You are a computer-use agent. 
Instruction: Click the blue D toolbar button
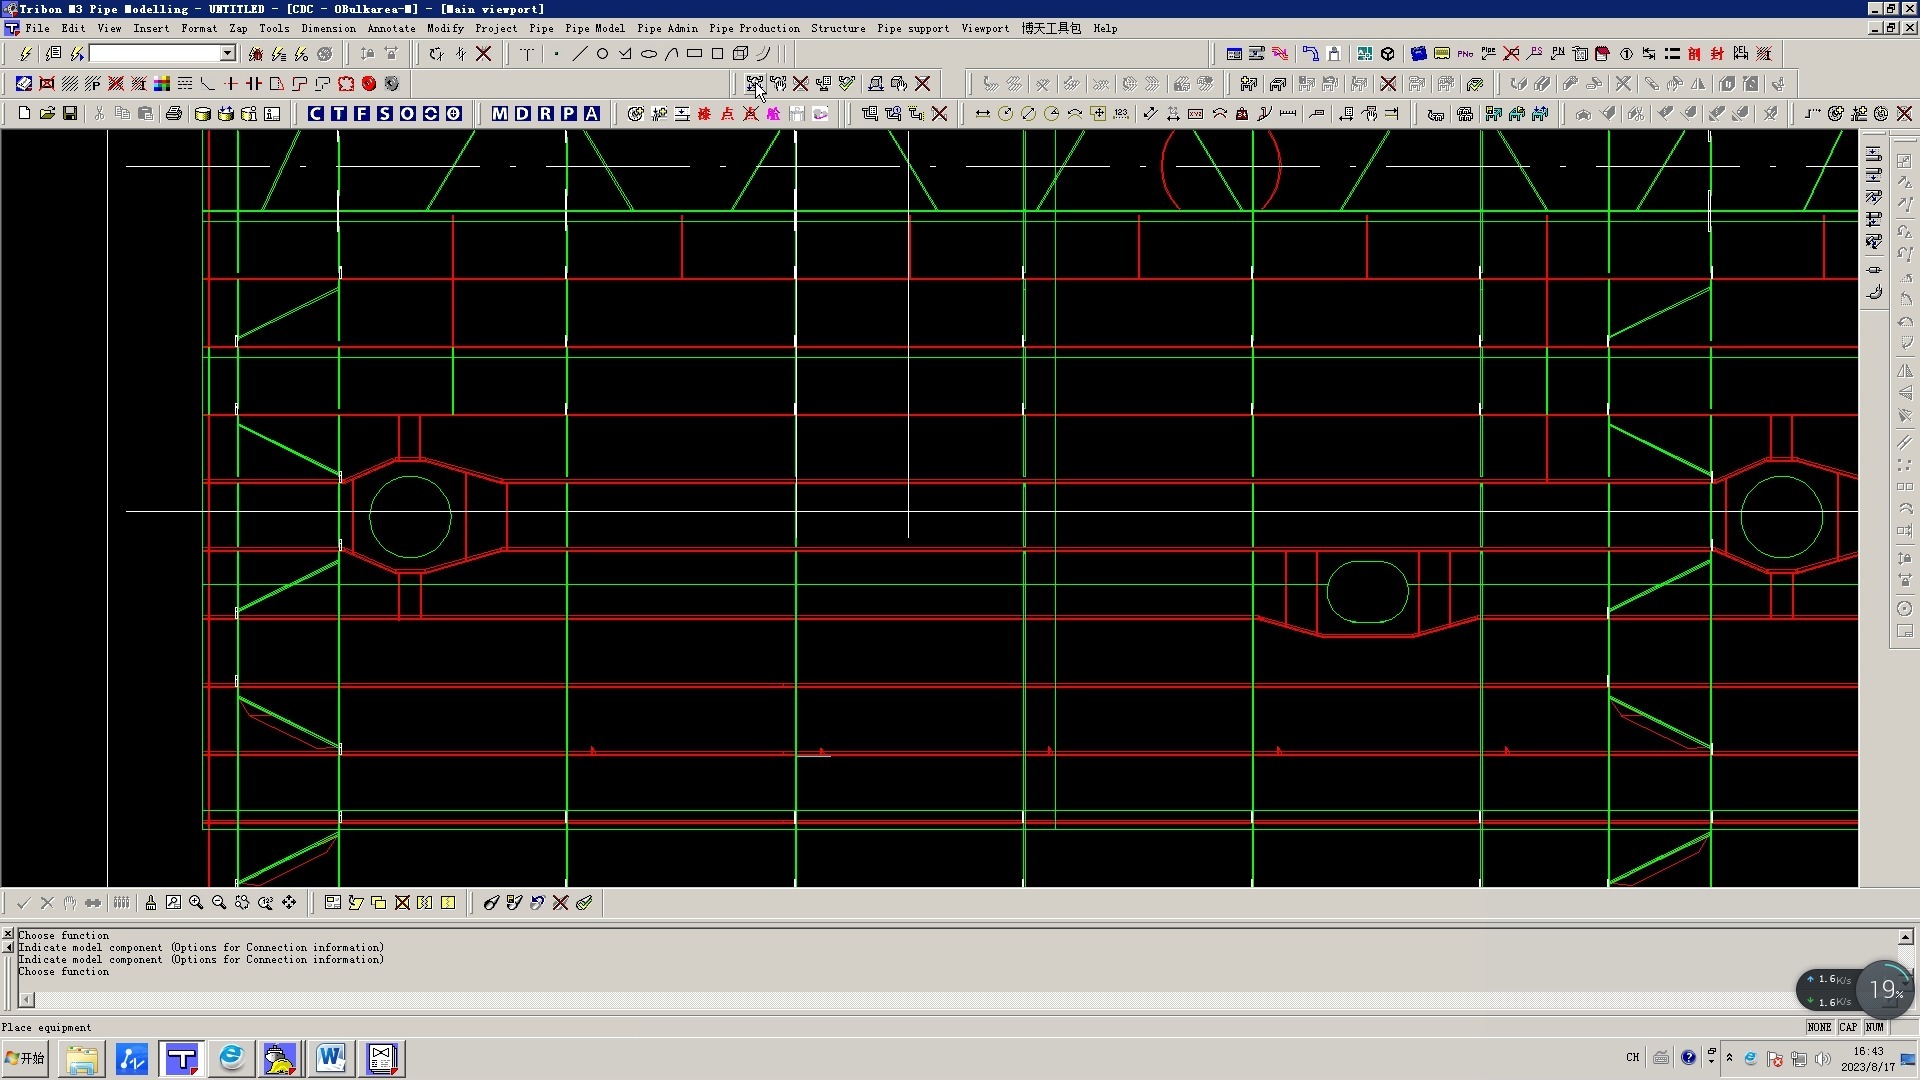coord(523,114)
